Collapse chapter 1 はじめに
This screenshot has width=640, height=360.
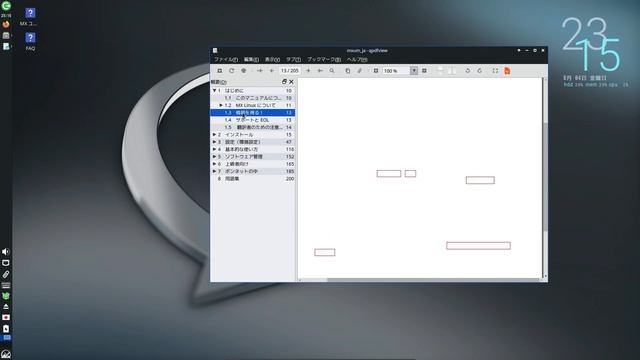(214, 91)
